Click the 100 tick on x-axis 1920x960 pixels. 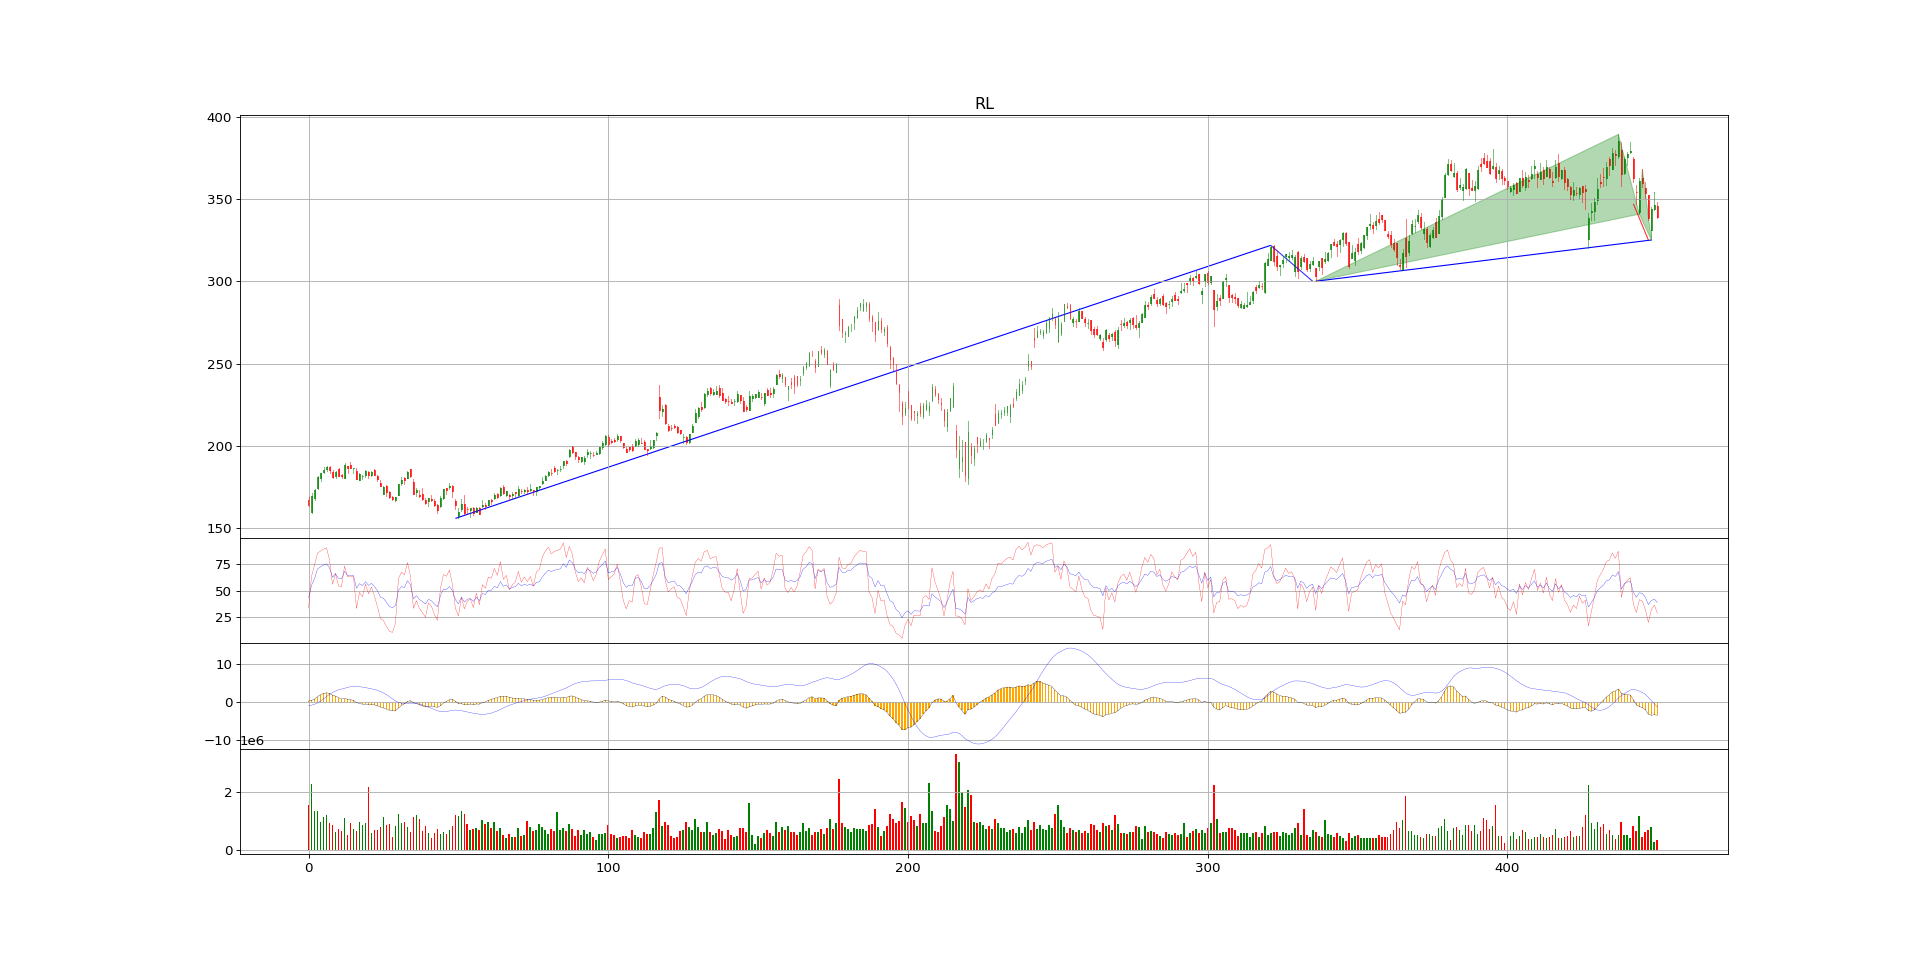pos(608,868)
